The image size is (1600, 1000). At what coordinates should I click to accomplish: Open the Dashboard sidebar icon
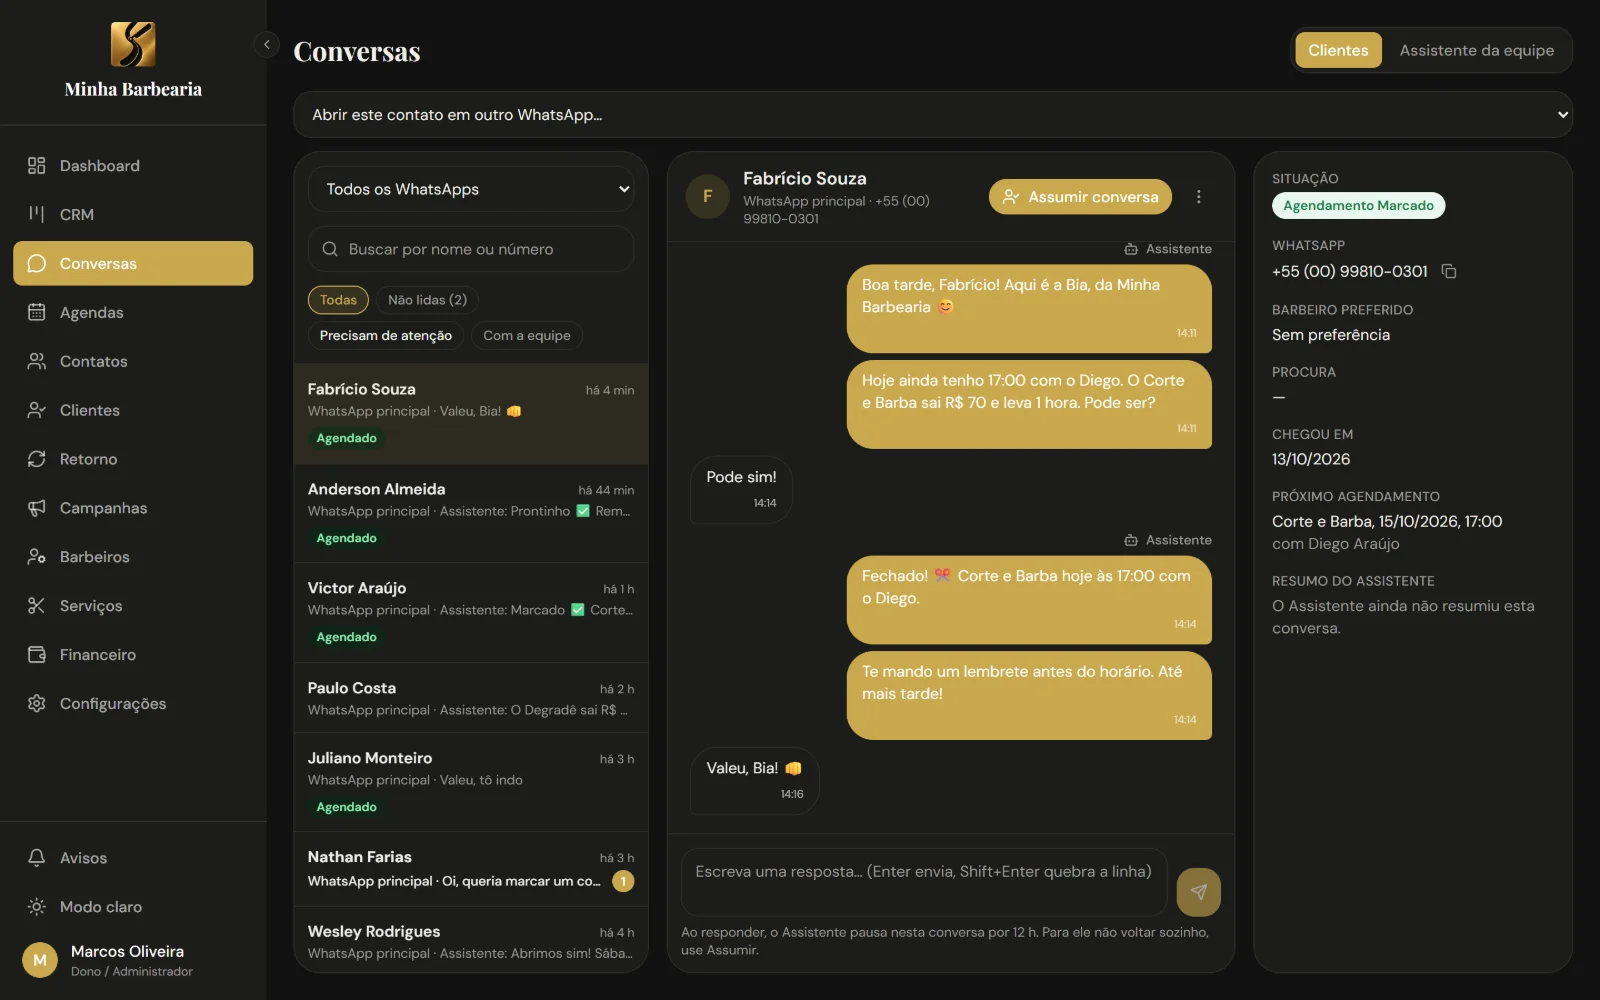click(37, 166)
